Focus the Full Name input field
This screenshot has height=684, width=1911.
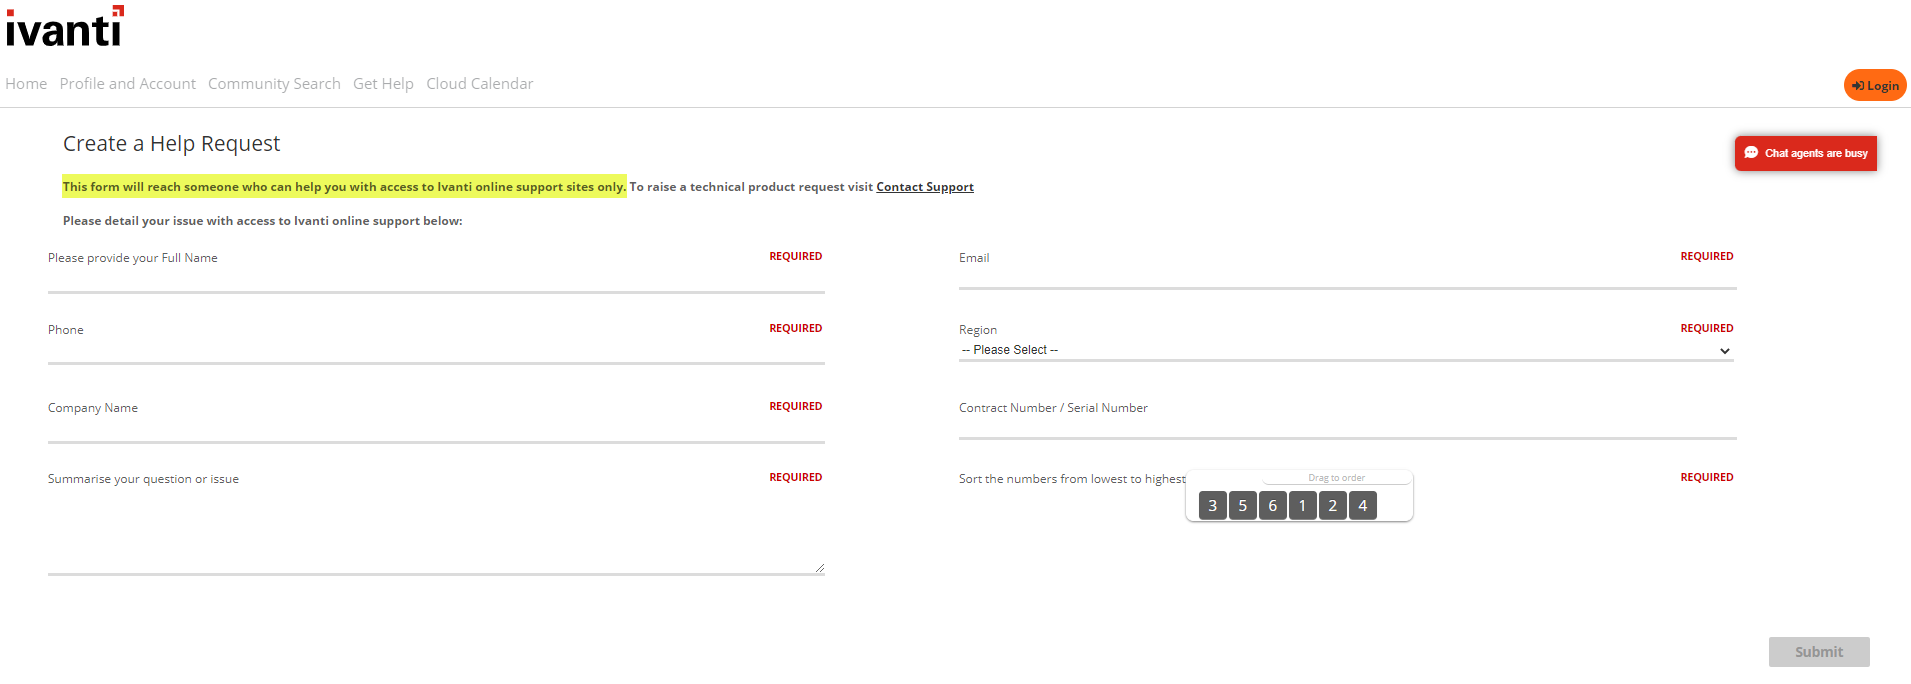[x=436, y=279]
